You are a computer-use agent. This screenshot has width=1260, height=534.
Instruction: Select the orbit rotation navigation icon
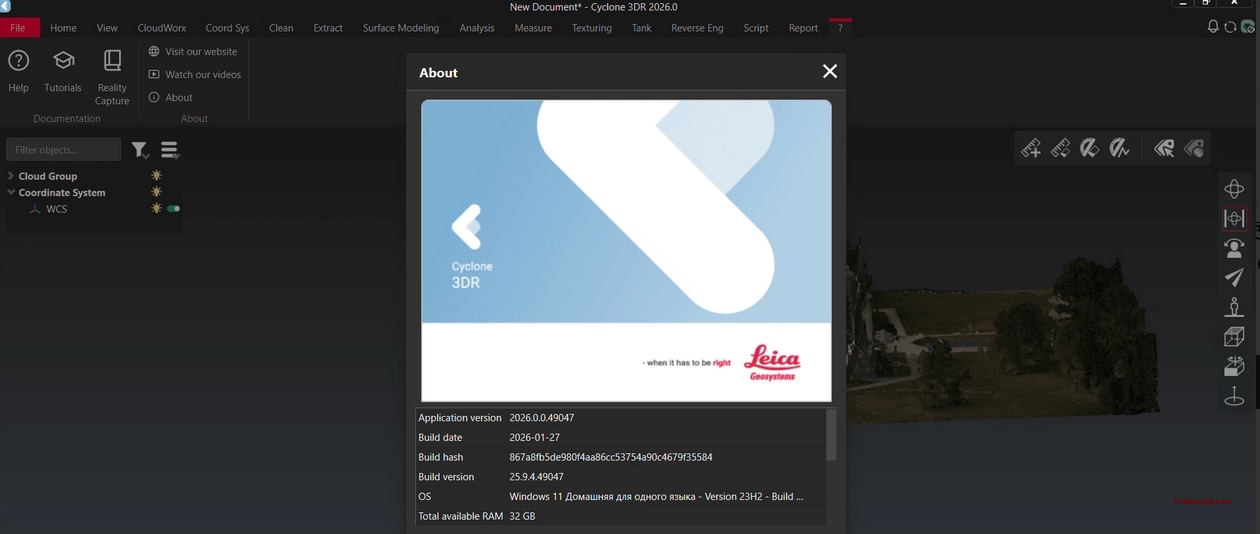1234,189
